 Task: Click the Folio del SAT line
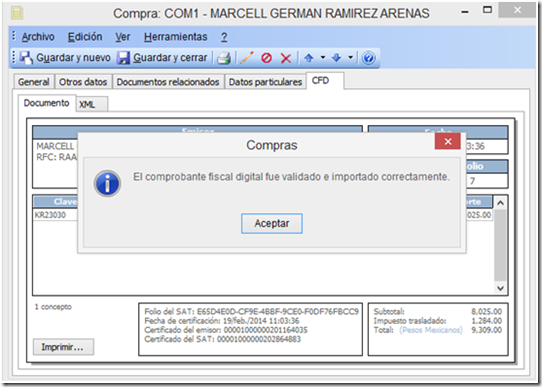[x=251, y=312]
